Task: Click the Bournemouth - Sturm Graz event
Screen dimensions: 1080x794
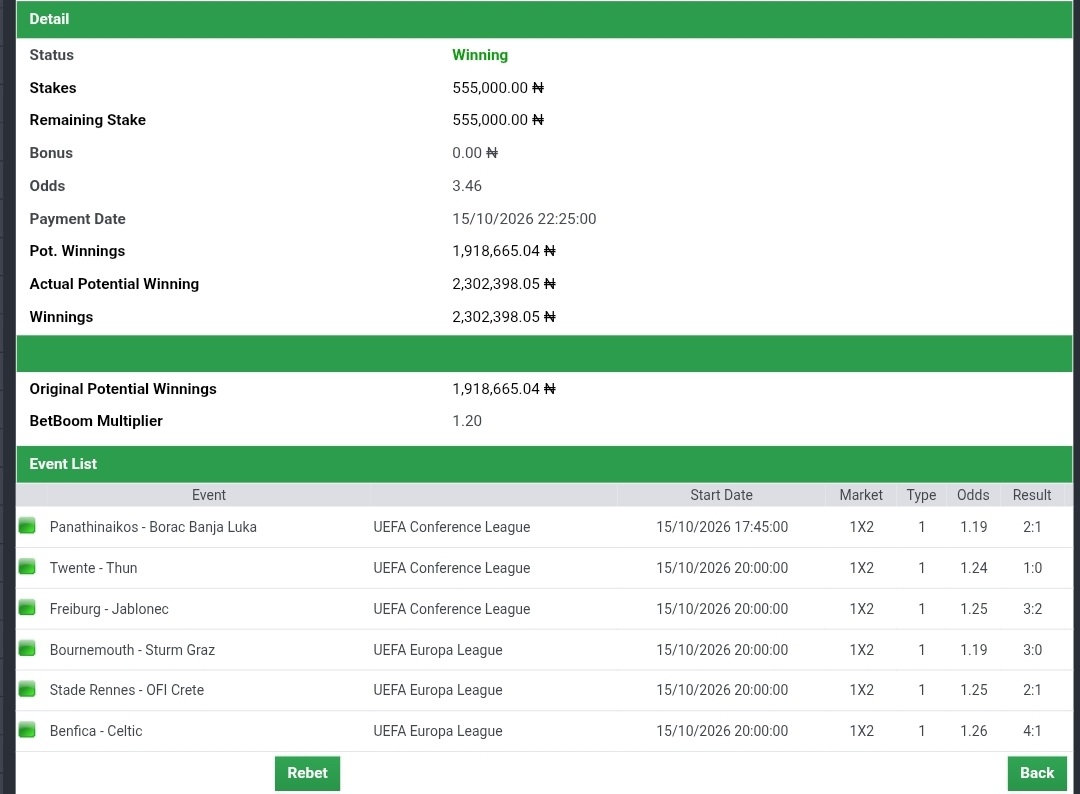Action: click(132, 649)
